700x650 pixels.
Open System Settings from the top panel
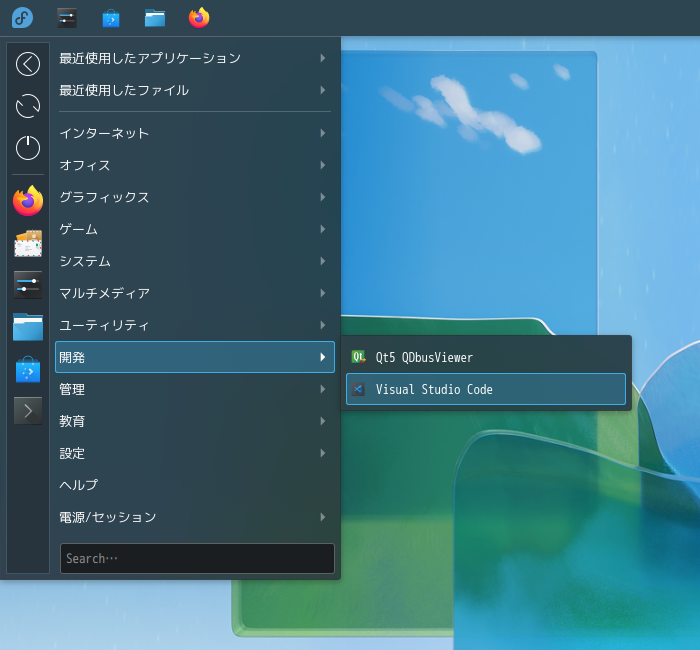tap(67, 18)
